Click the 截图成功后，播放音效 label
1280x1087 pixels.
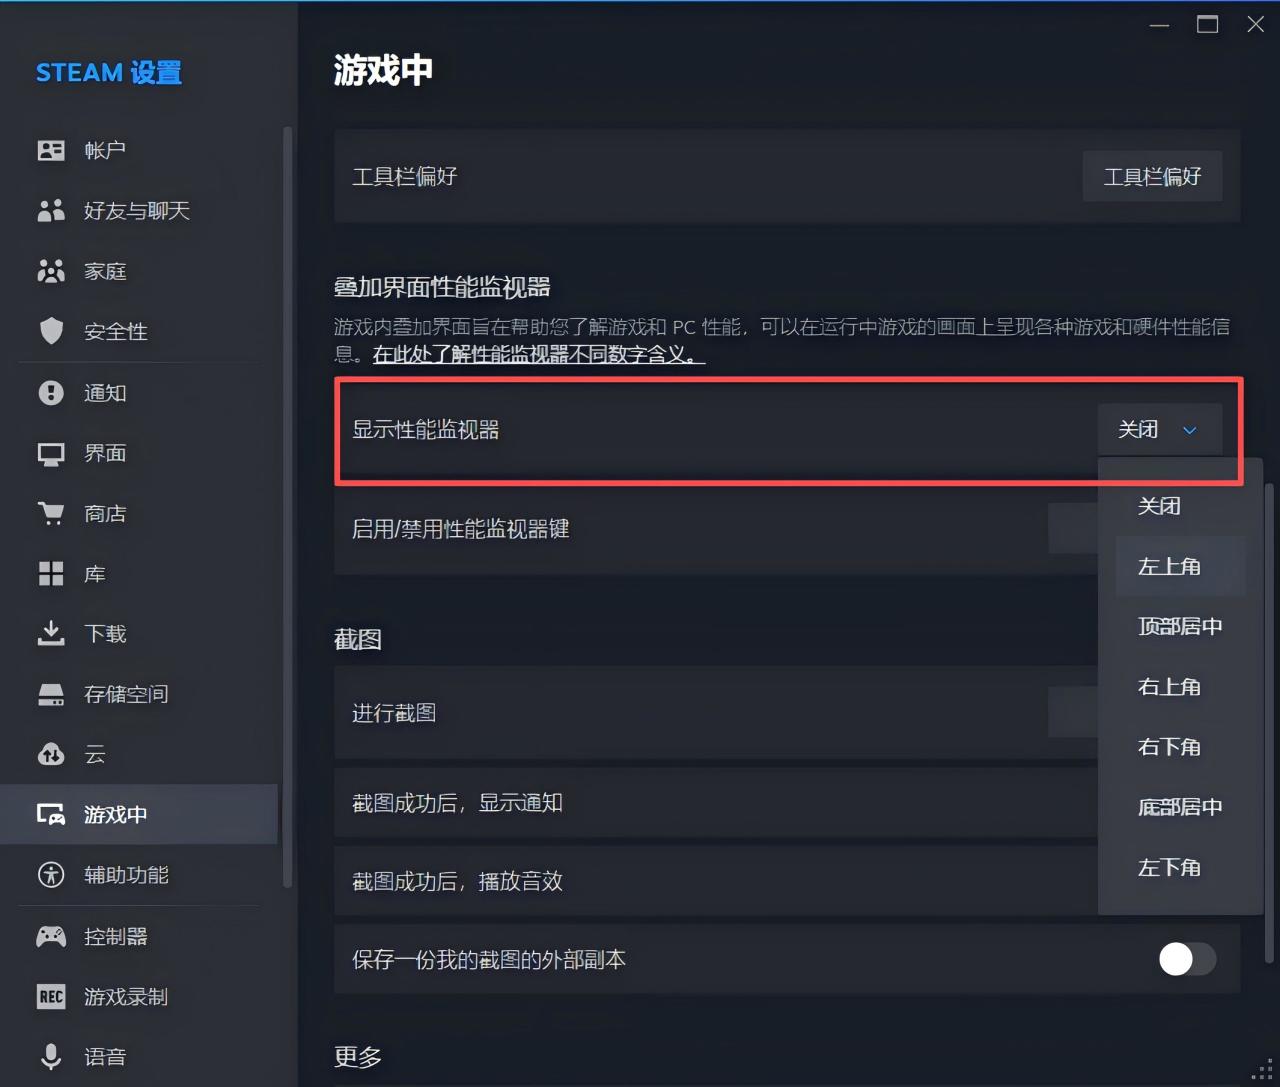pos(457,881)
